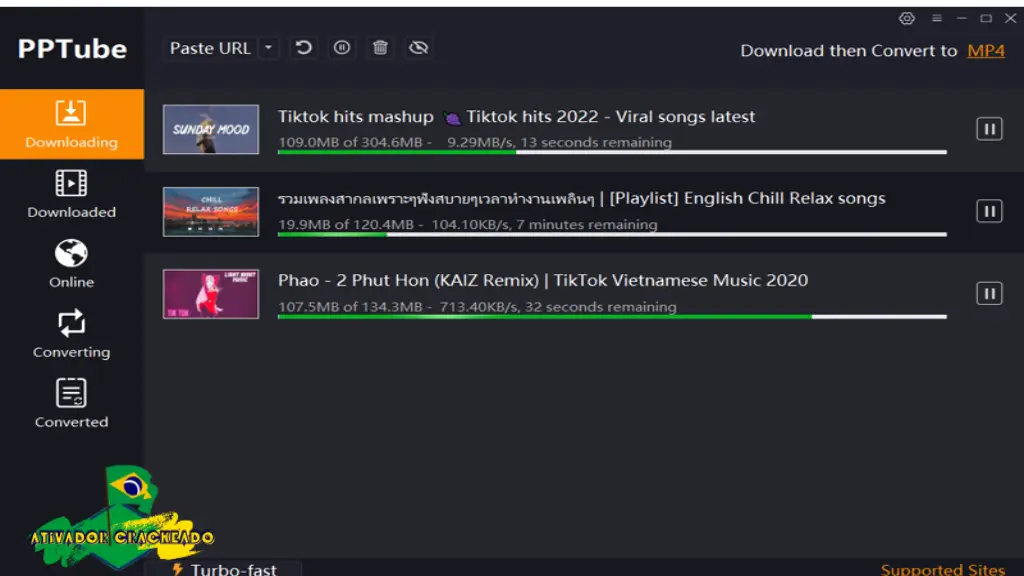
Task: Minimize the PPTube window
Action: 961,18
